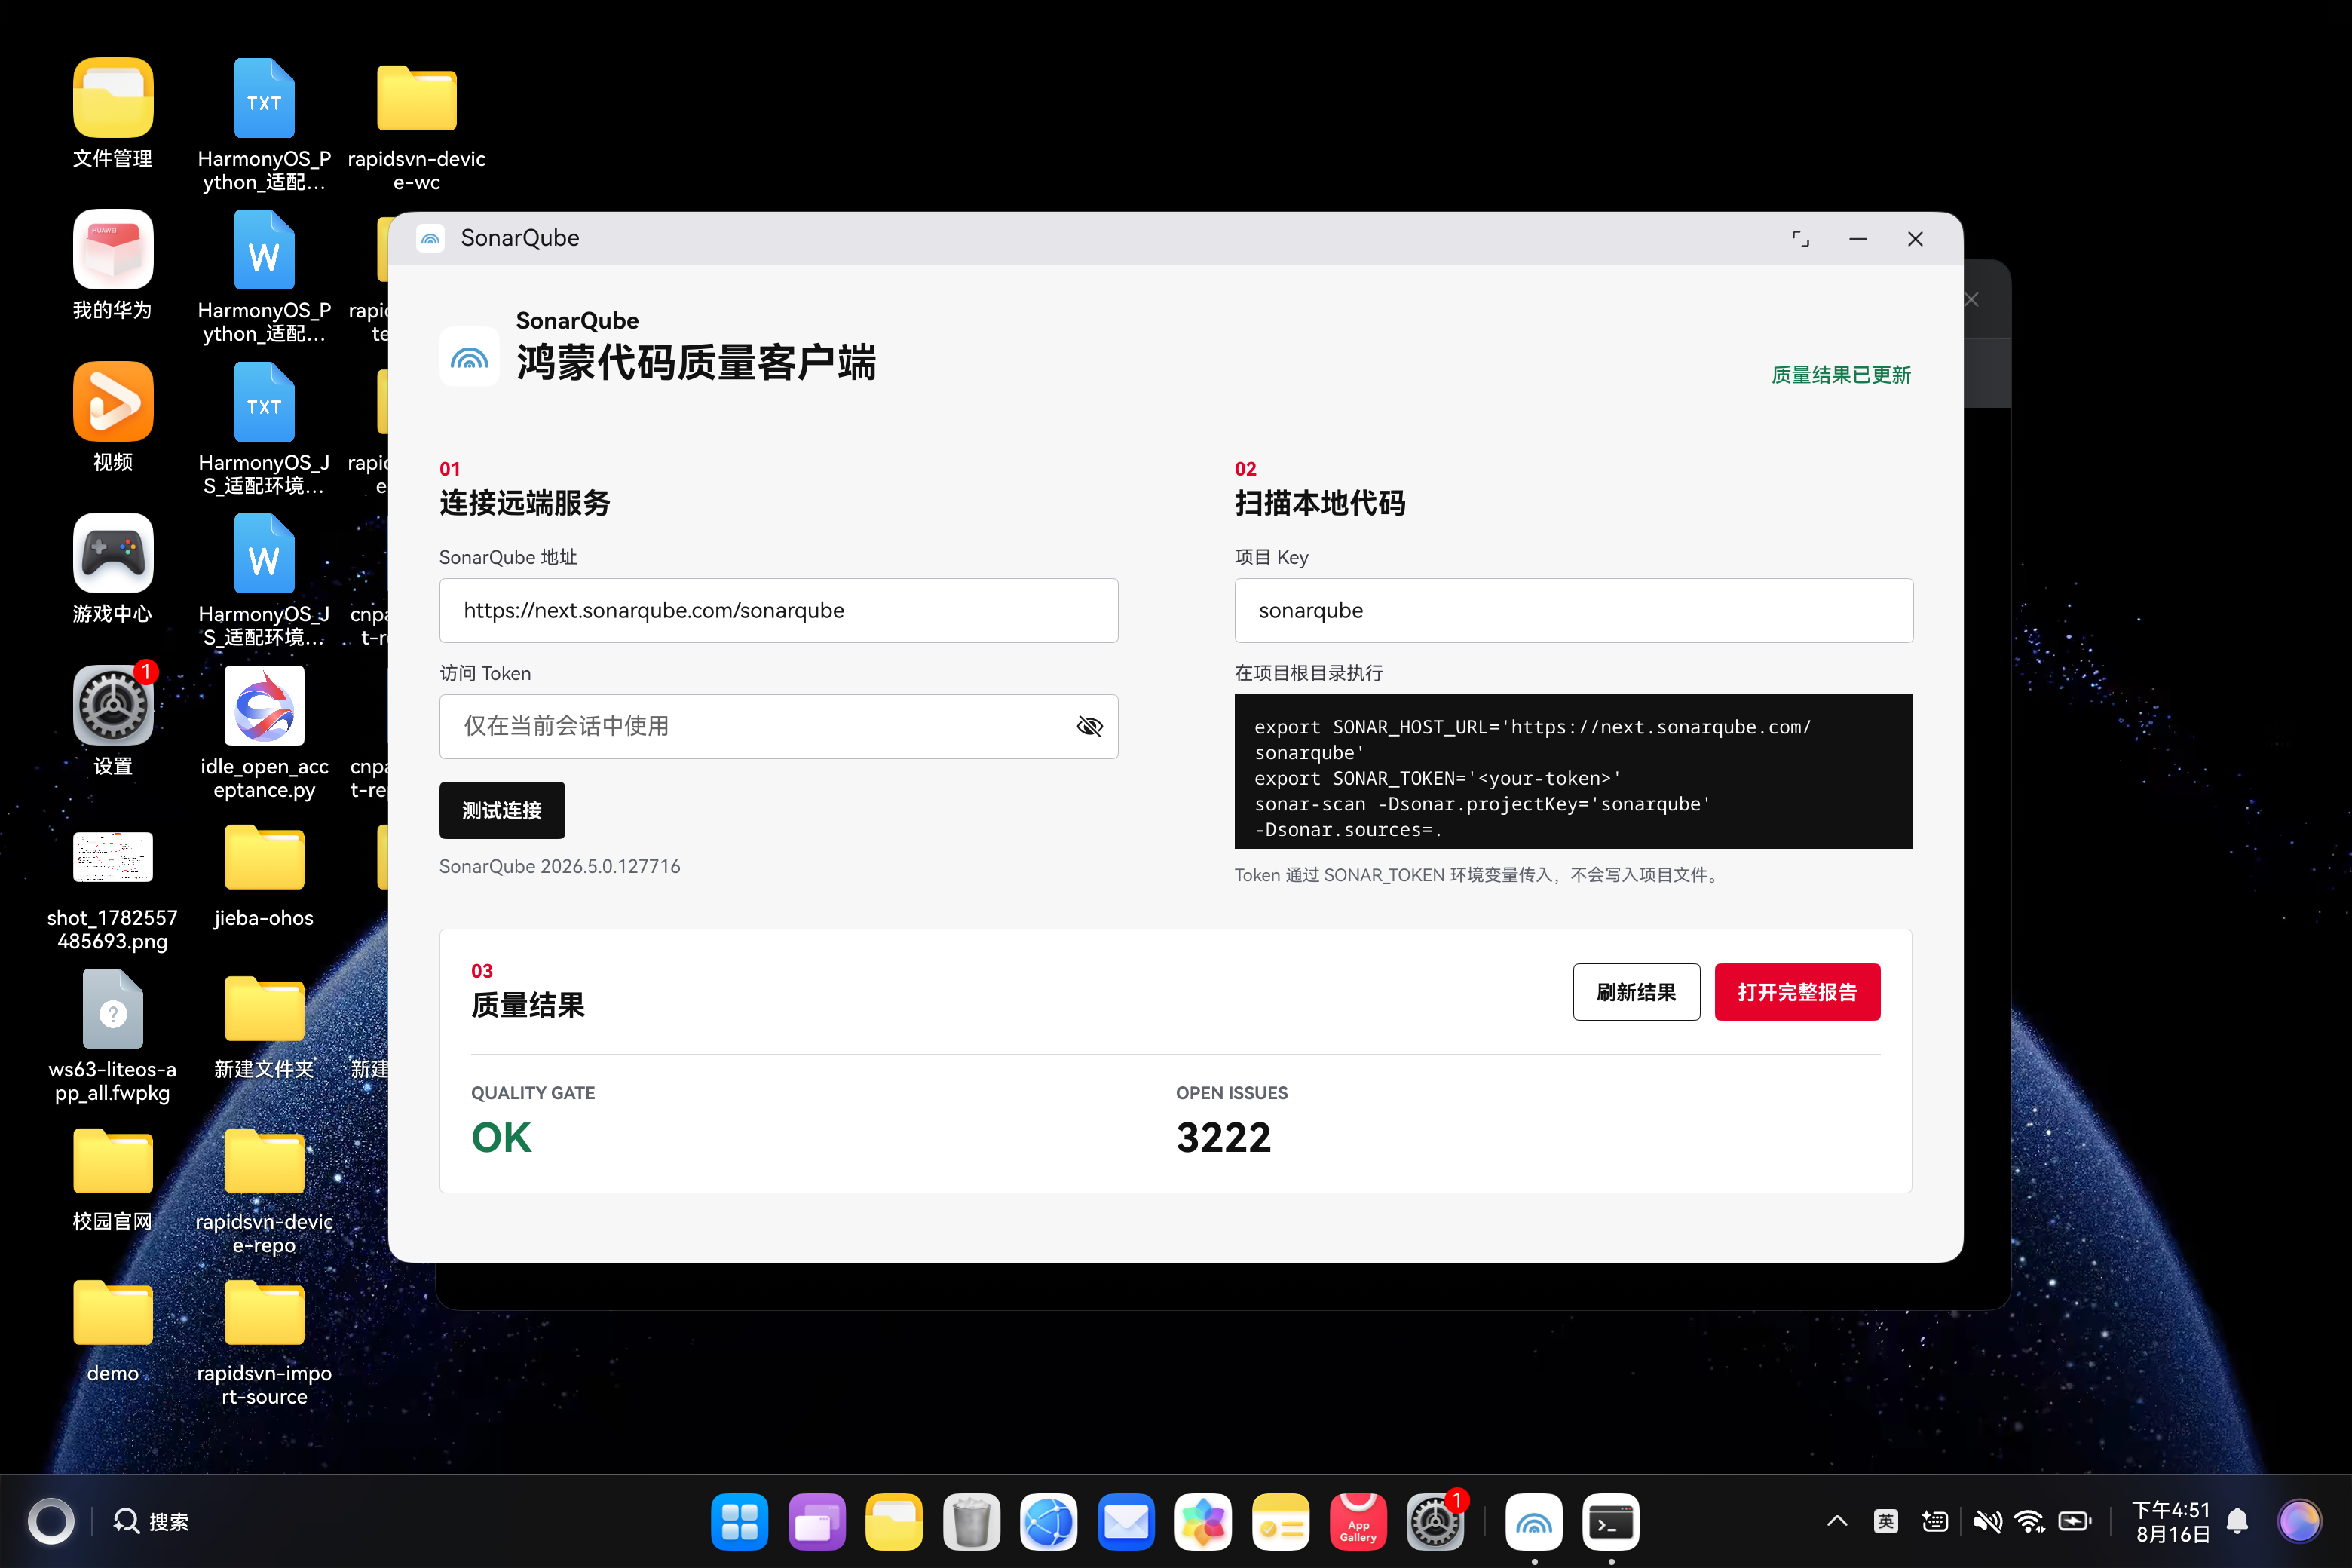Switch input method 英 indicator
Screen dimensions: 2352x1568
point(1886,1522)
